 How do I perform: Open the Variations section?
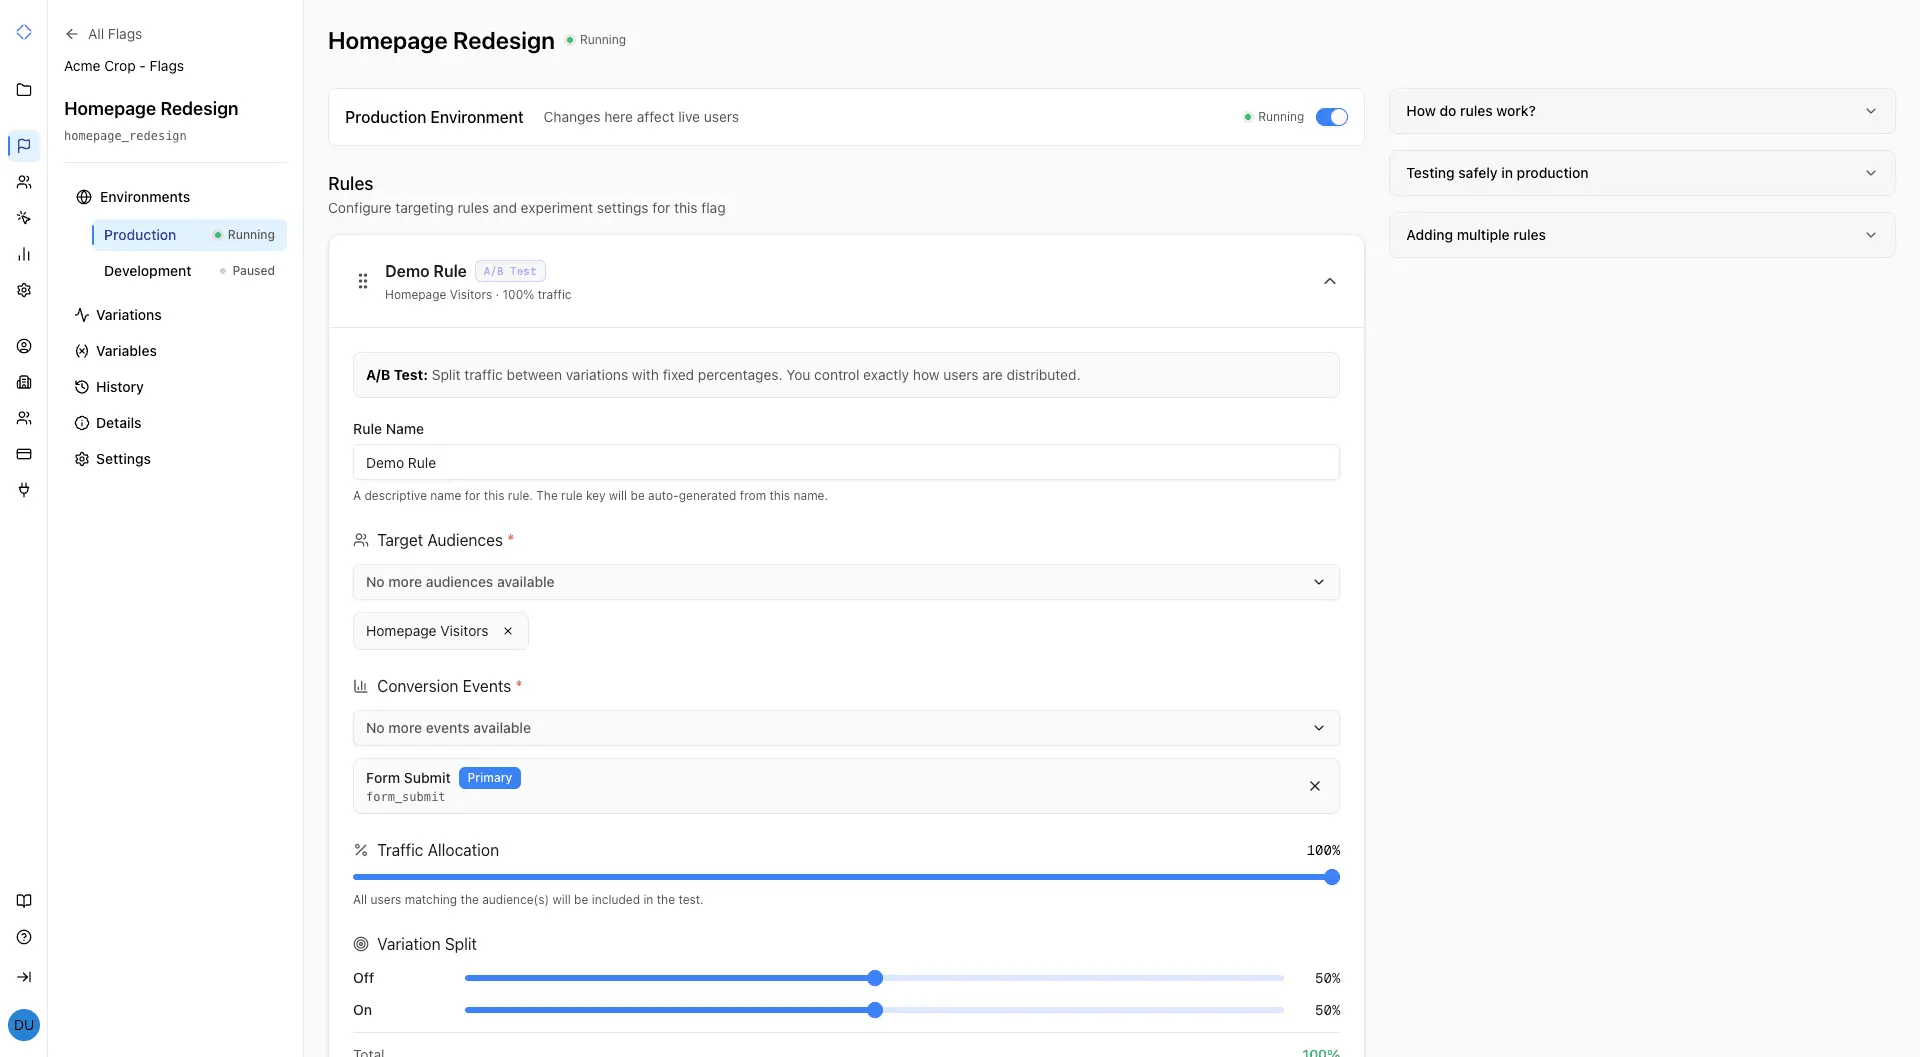[x=118, y=315]
